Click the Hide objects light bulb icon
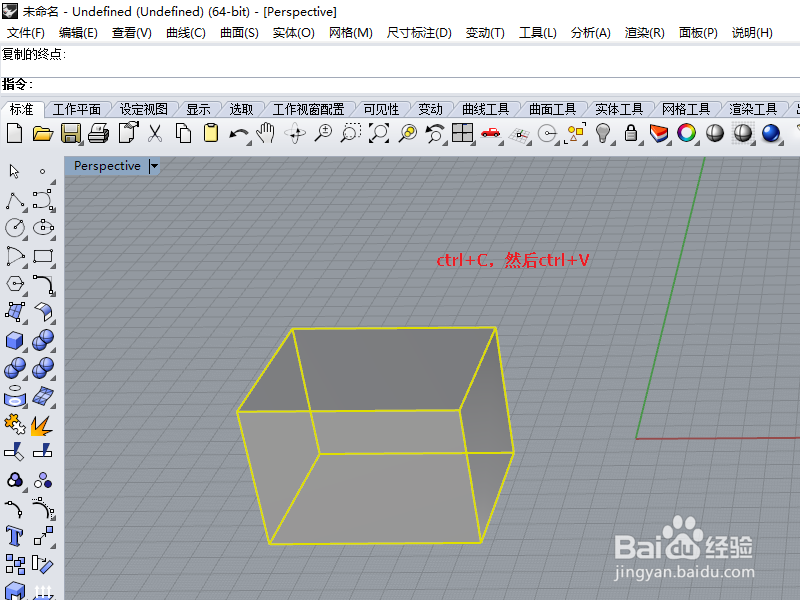Viewport: 800px width, 600px height. 603,134
